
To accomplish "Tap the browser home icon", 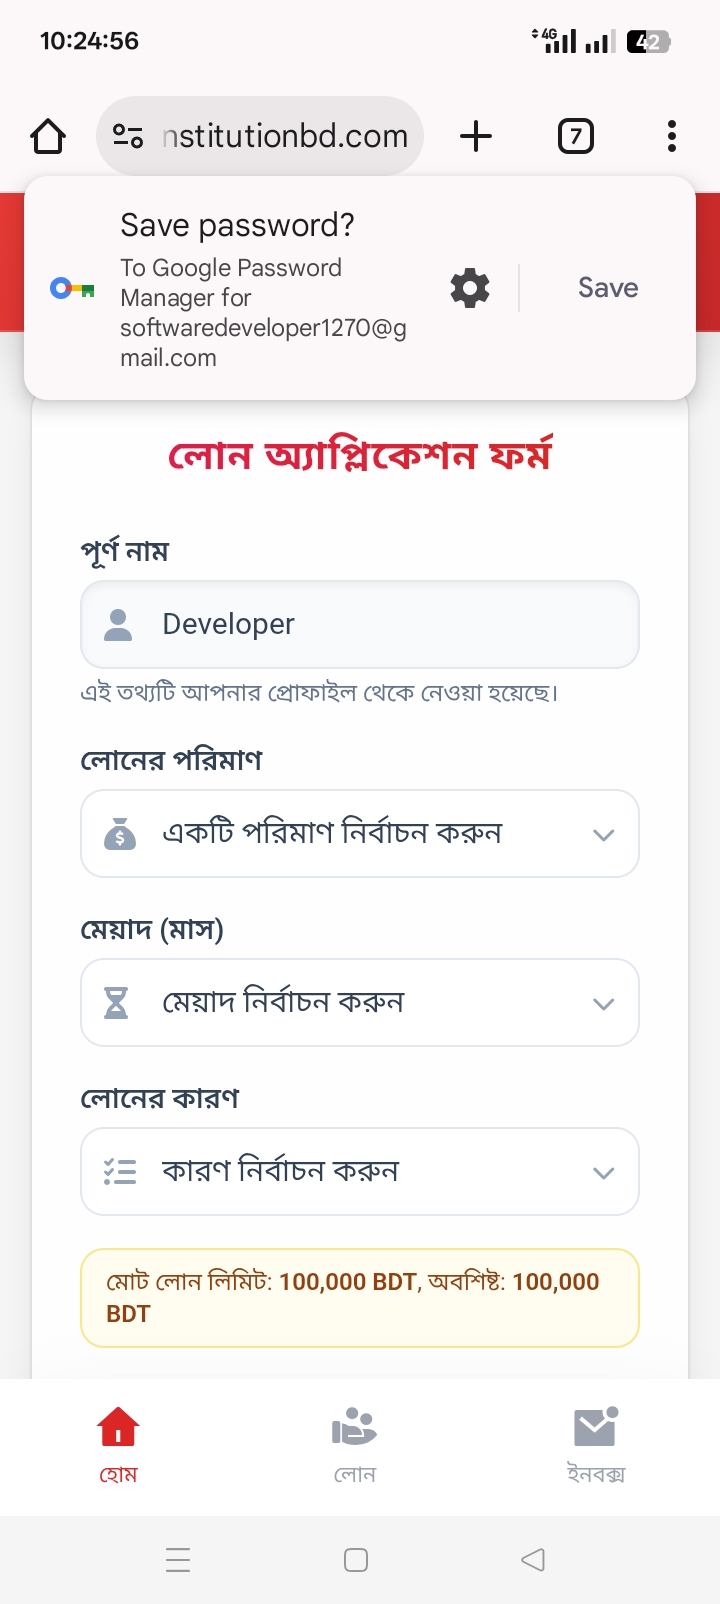I will (x=48, y=136).
